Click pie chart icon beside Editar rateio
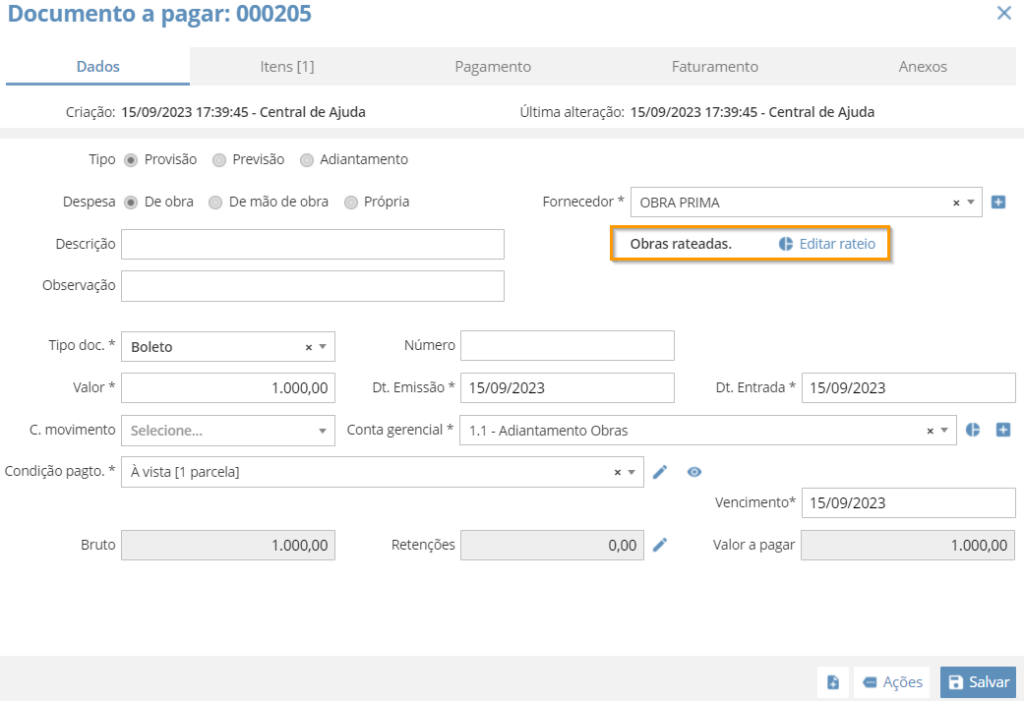Screen dimensions: 1024x701 click(786, 244)
